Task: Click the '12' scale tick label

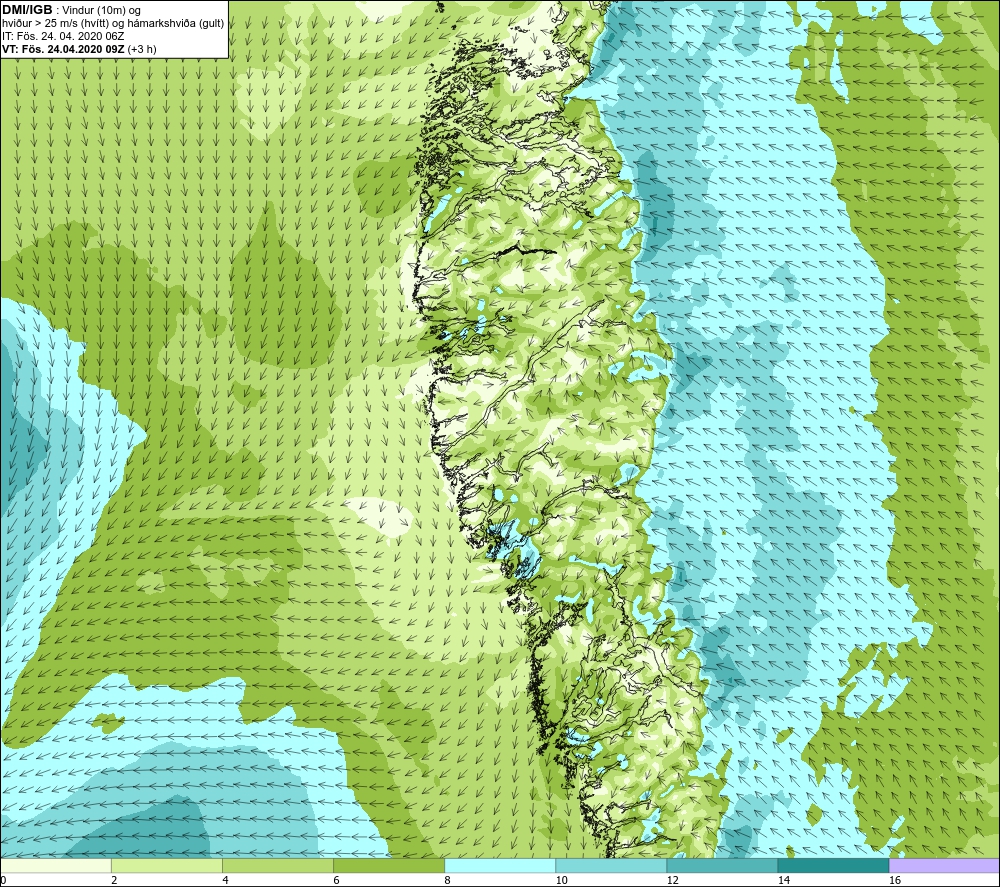Action: [673, 880]
